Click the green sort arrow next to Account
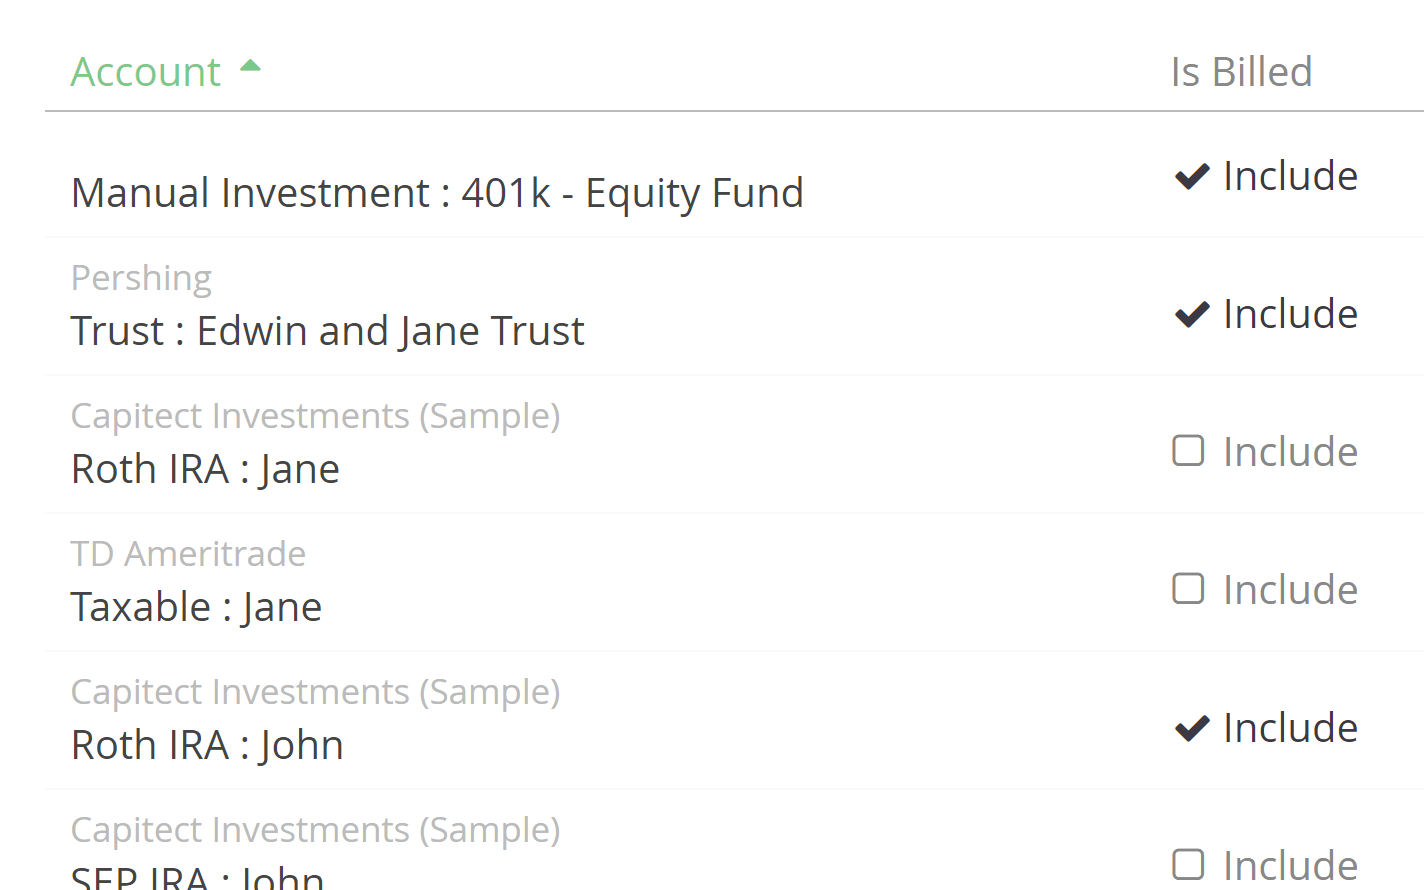1424x890 pixels. pyautogui.click(x=250, y=66)
